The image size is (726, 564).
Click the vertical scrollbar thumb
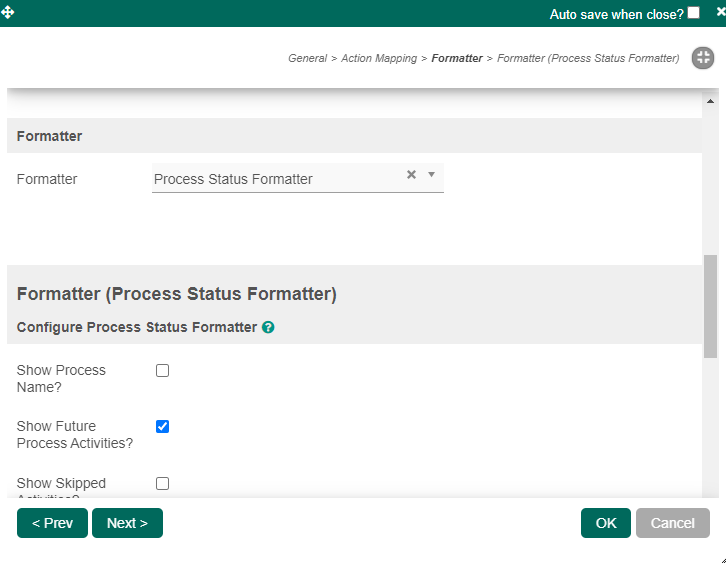tap(710, 305)
